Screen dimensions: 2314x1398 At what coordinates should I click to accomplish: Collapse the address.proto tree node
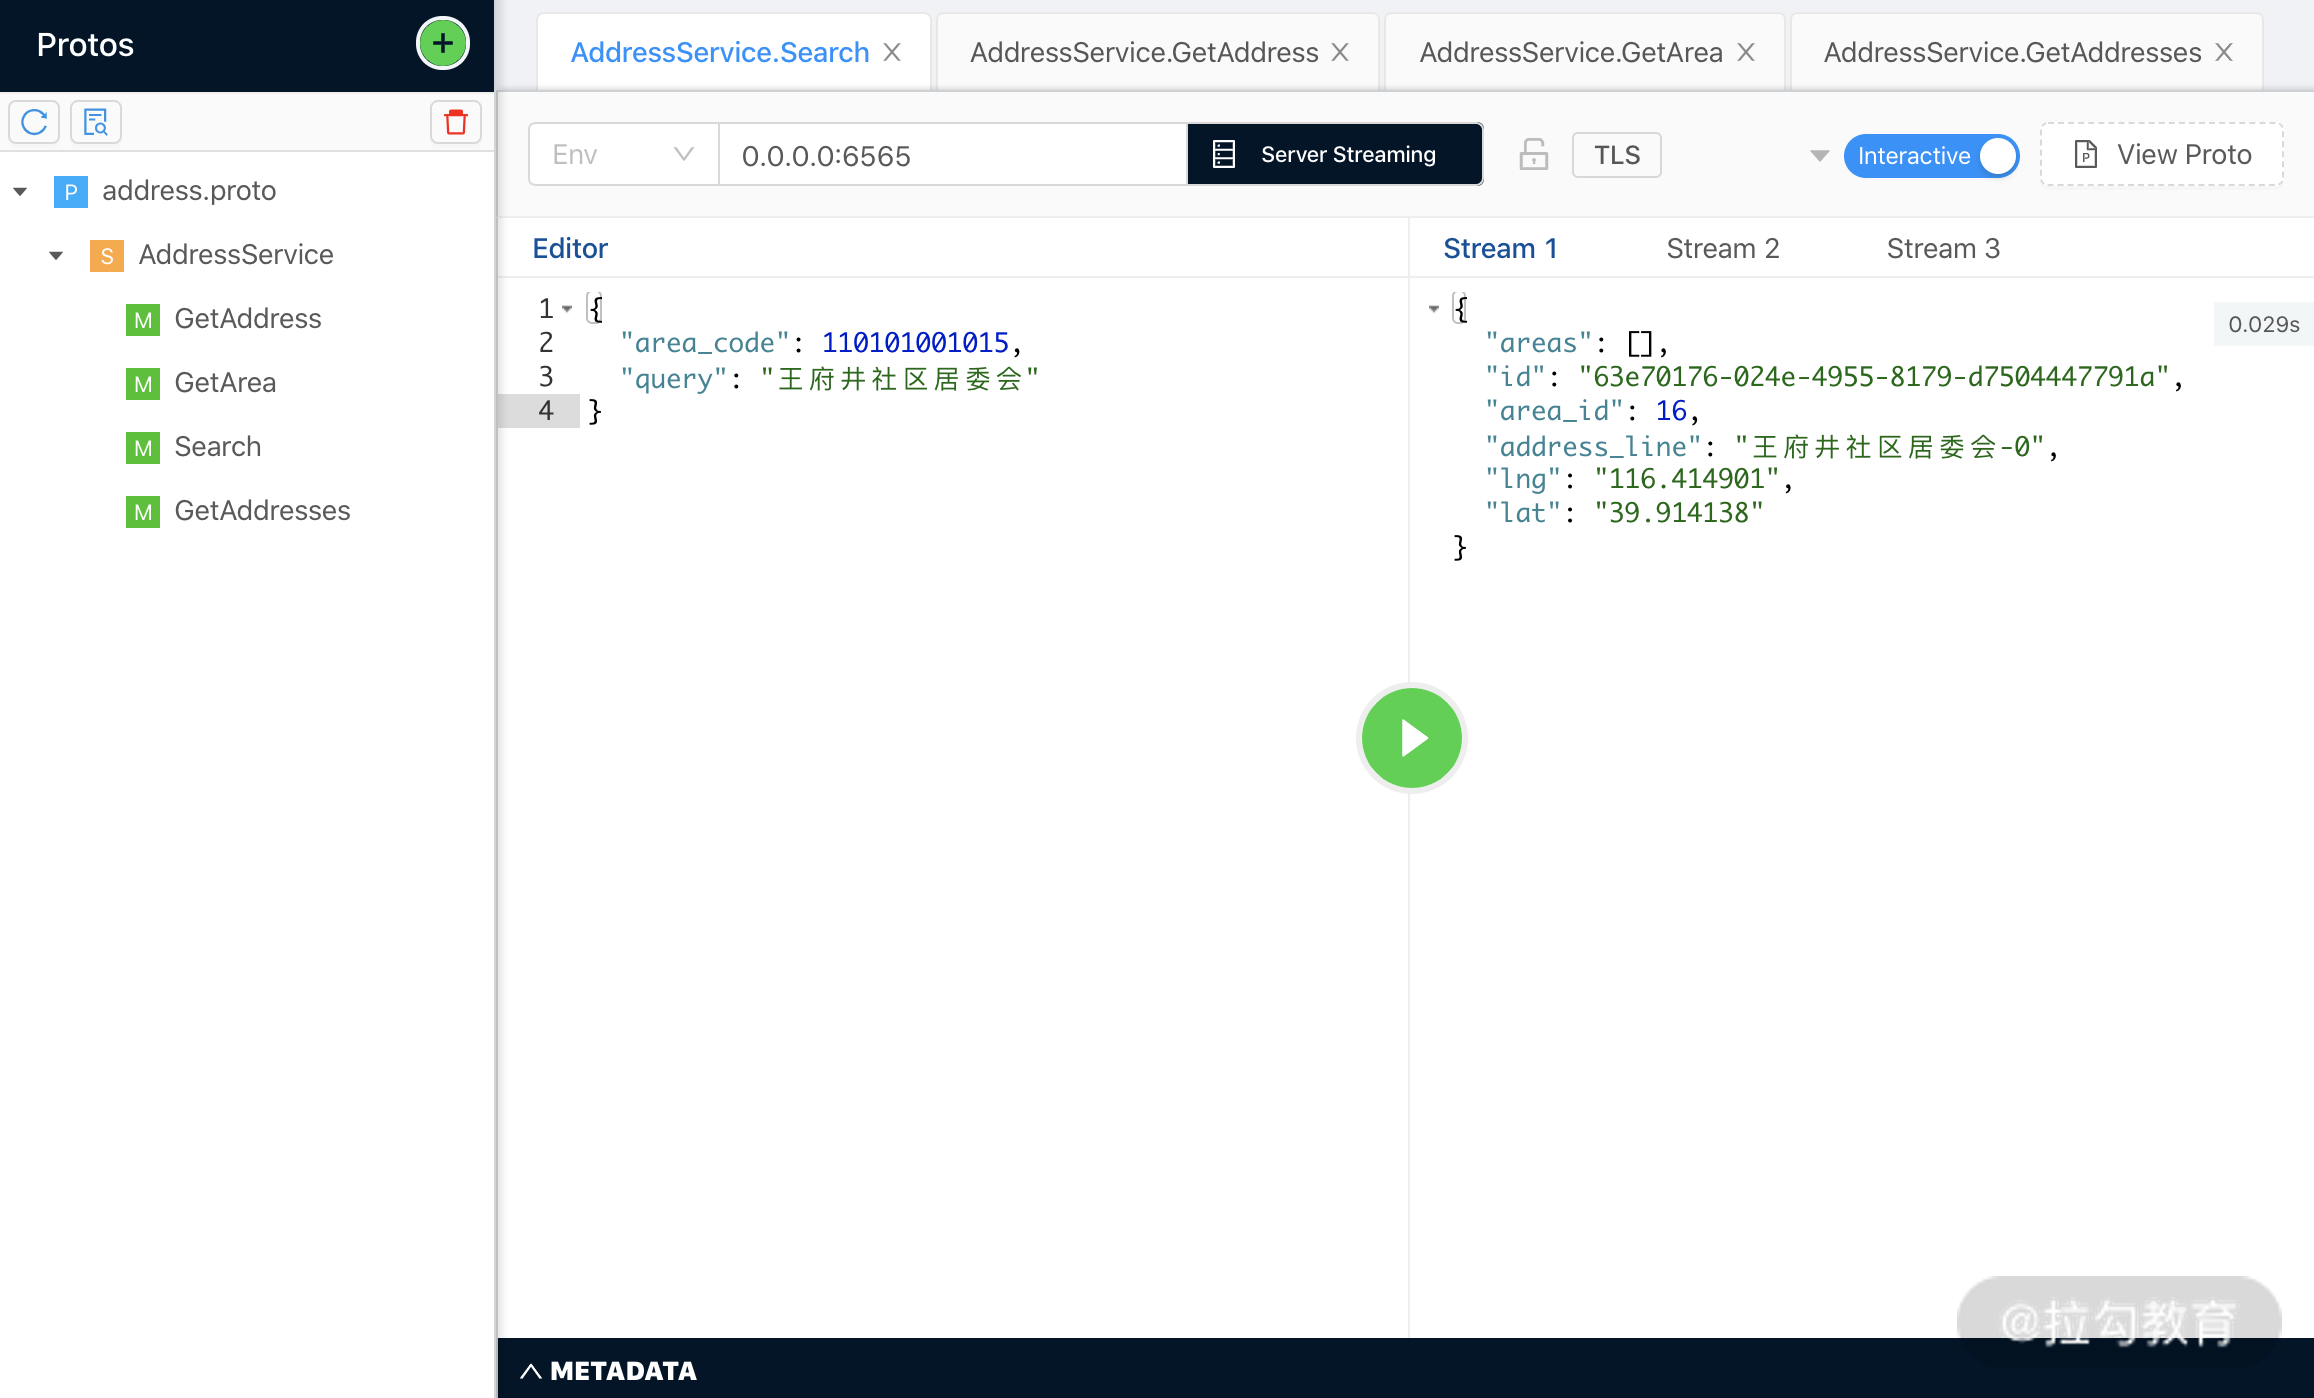coord(20,191)
